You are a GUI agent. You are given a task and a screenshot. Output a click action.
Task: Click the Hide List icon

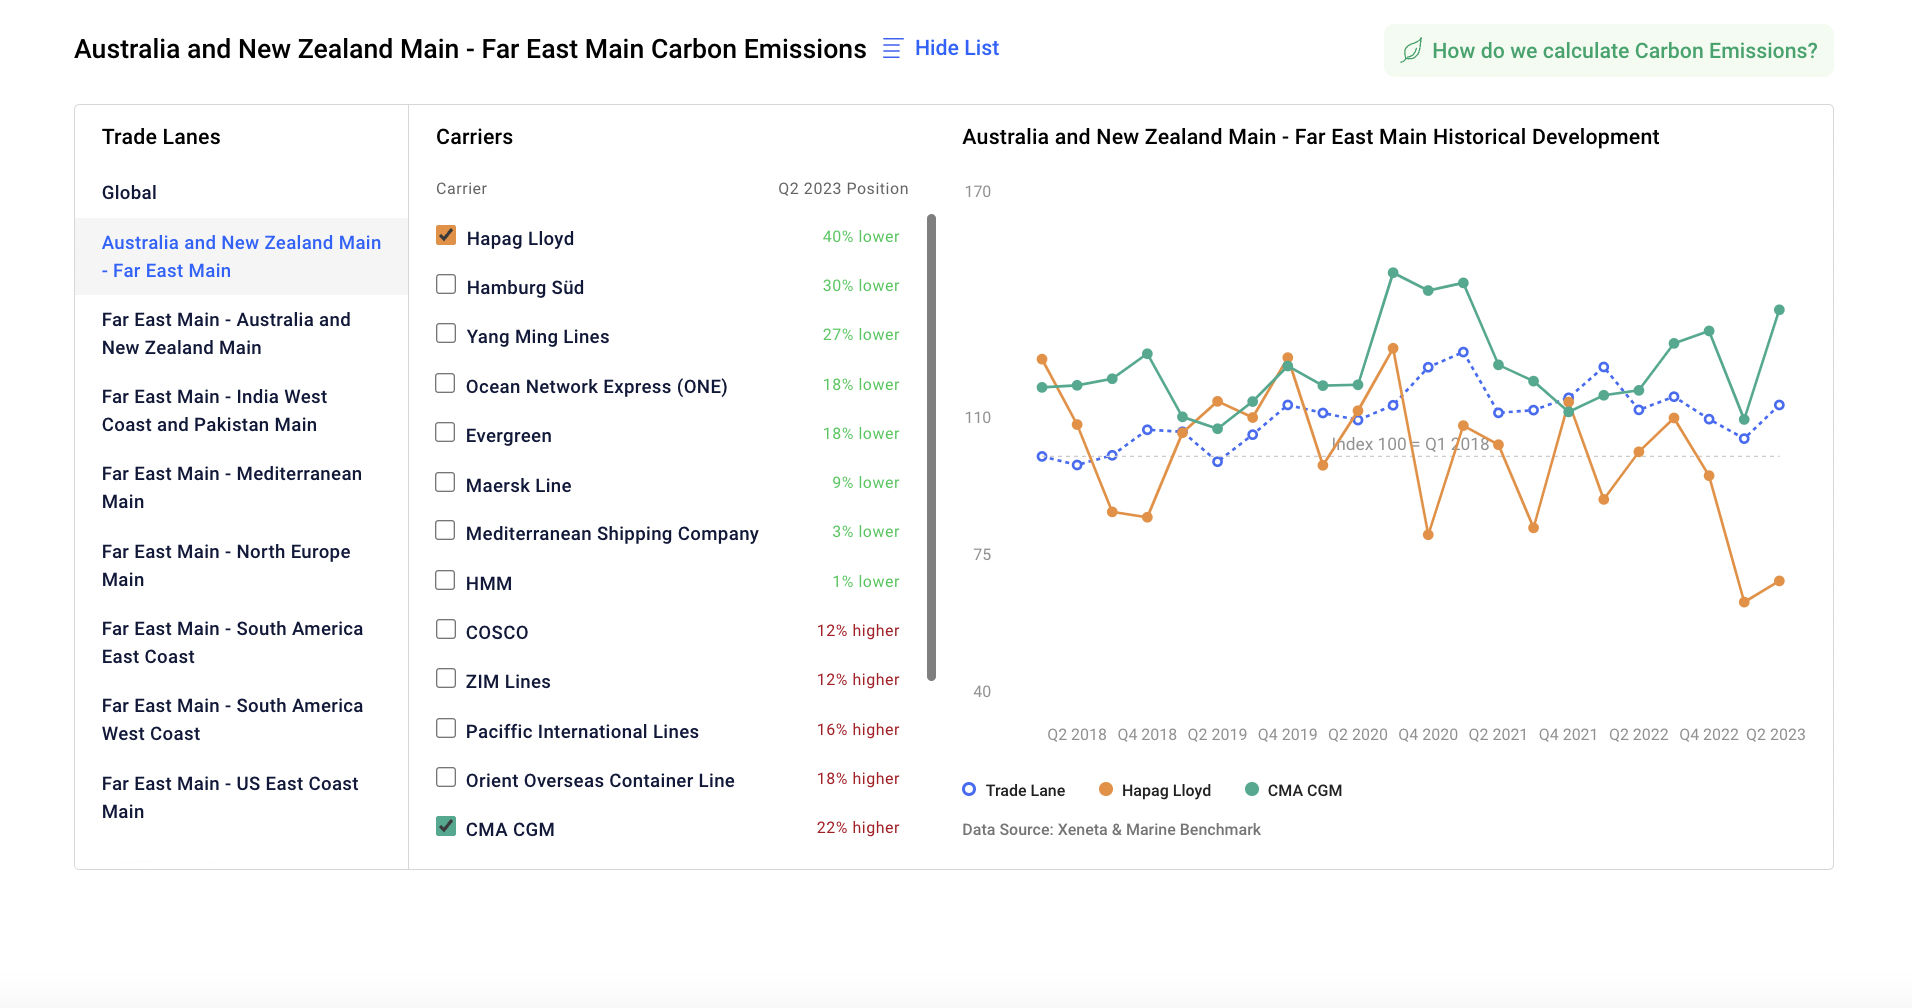[892, 48]
